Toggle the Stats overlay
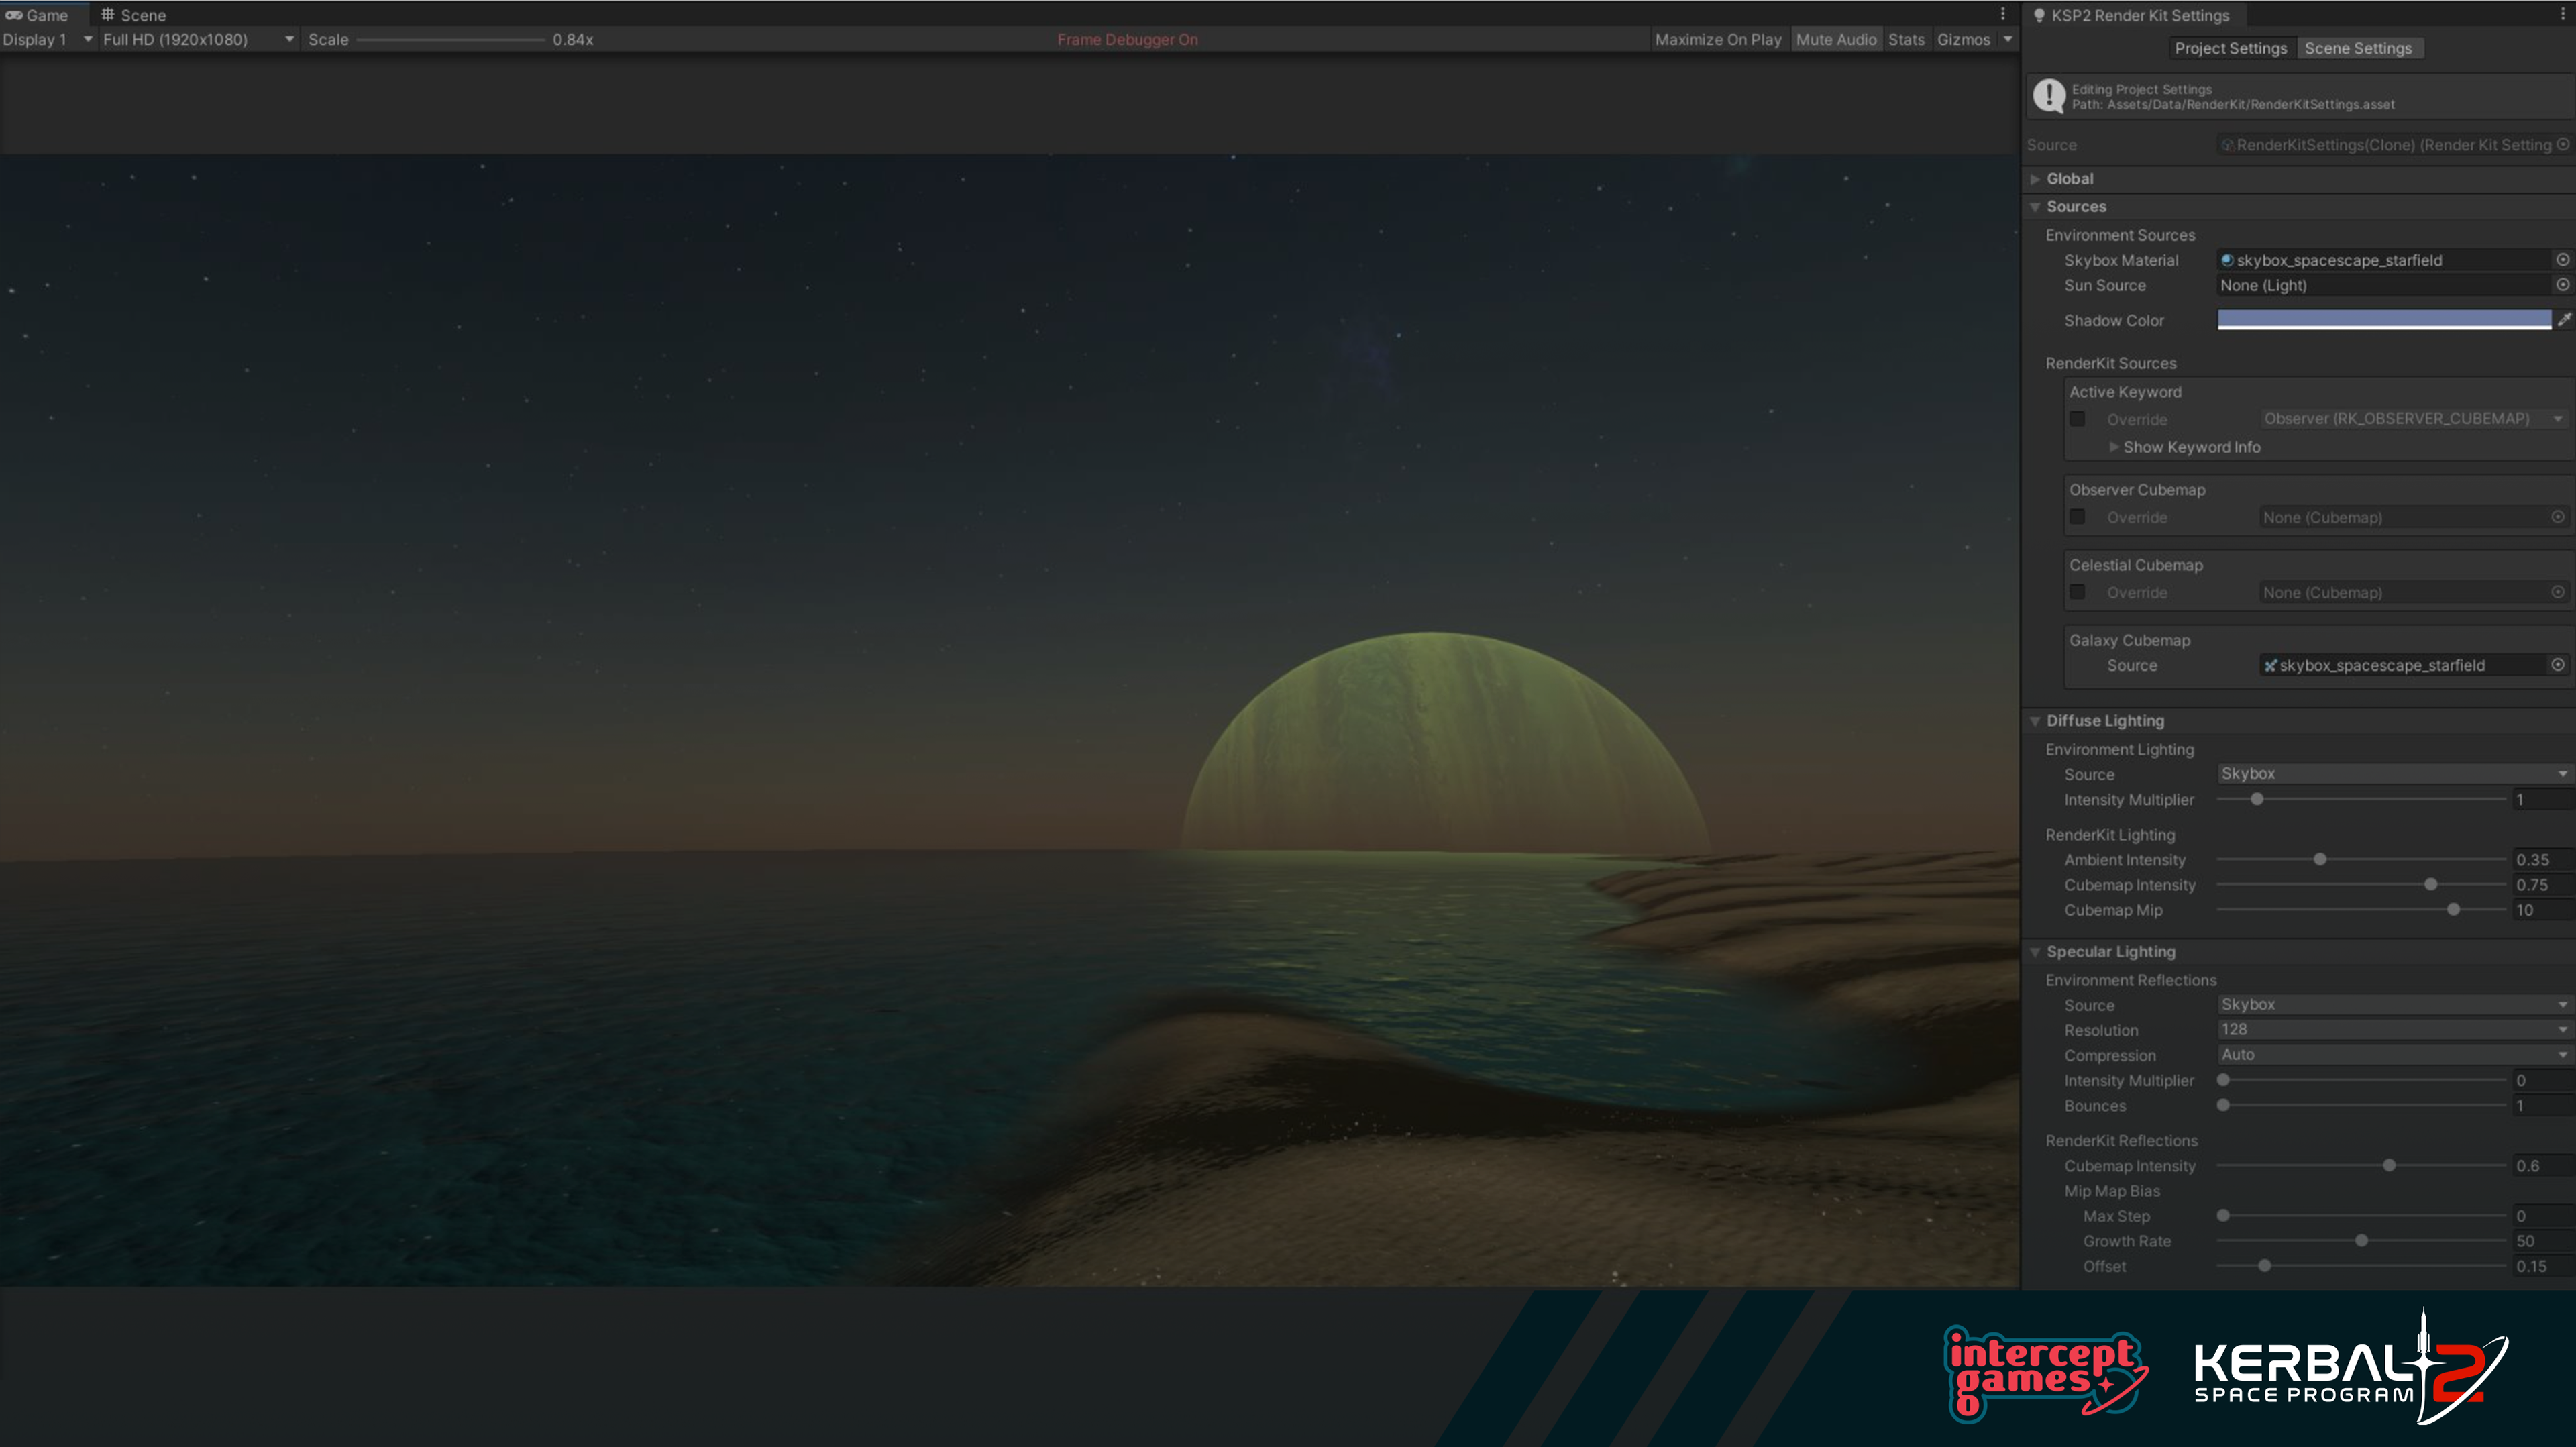 coord(1906,40)
